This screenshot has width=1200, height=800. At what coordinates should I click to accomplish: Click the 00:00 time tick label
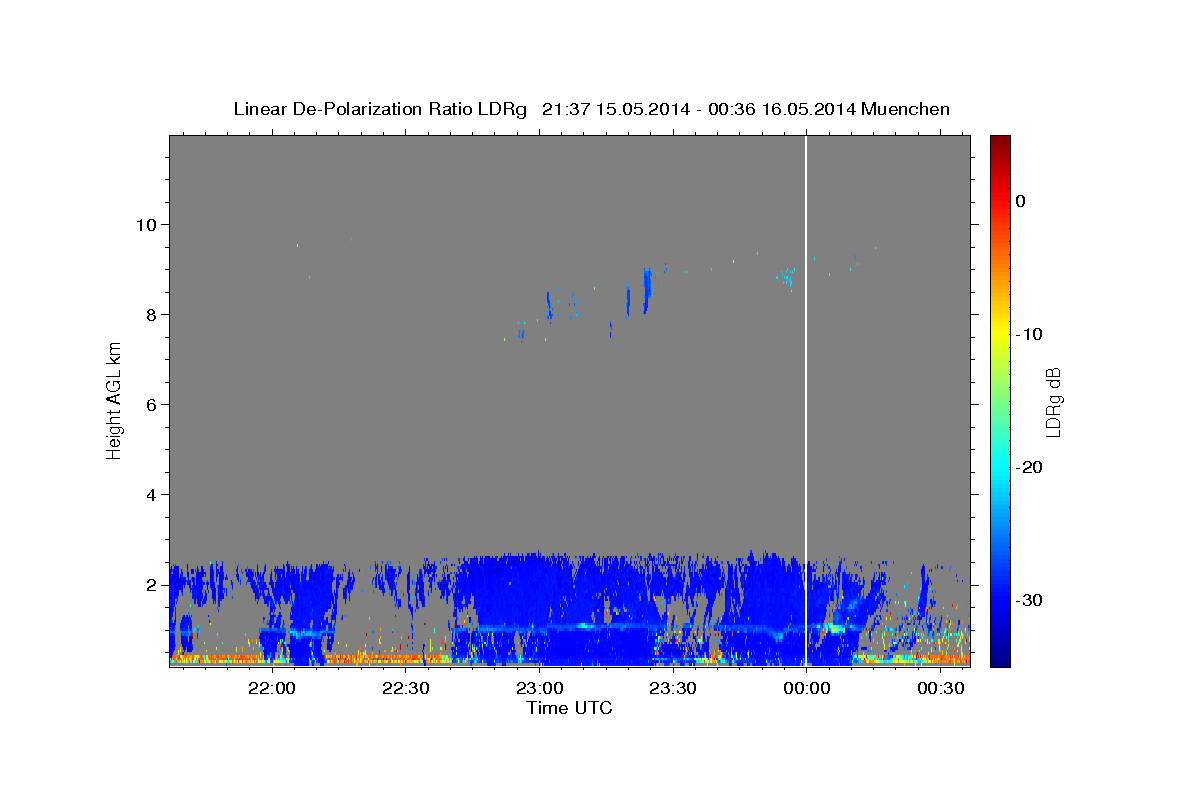[807, 688]
